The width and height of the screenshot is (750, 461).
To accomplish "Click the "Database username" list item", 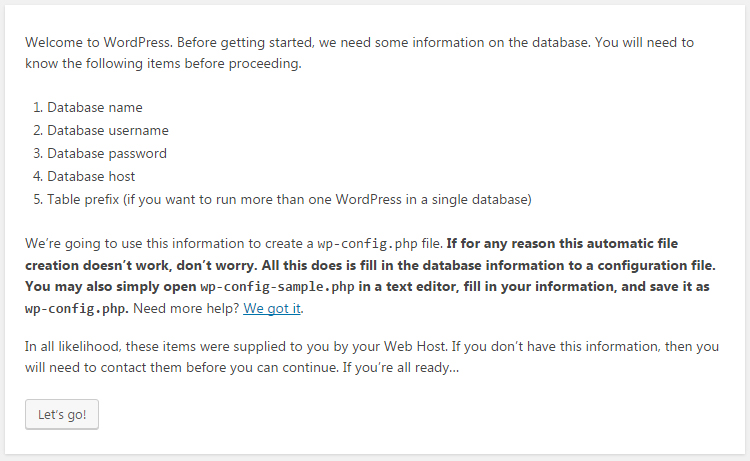I will pos(108,130).
